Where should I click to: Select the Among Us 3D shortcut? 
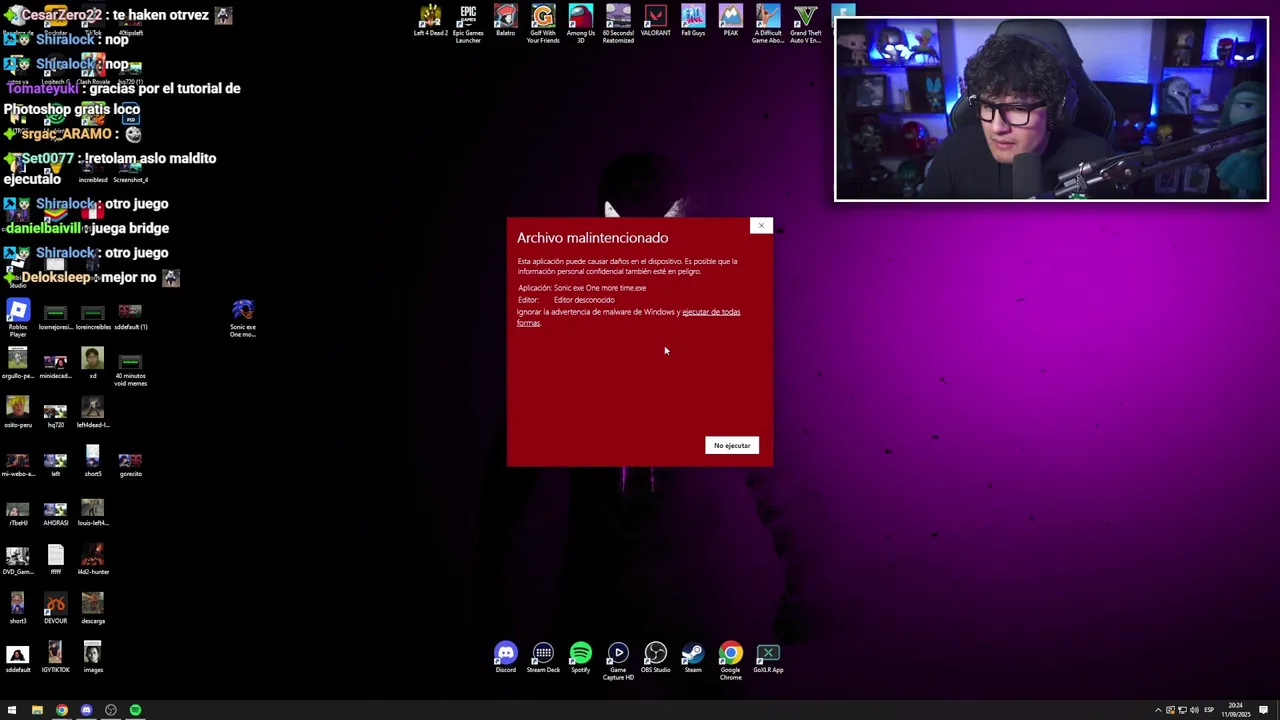click(581, 24)
